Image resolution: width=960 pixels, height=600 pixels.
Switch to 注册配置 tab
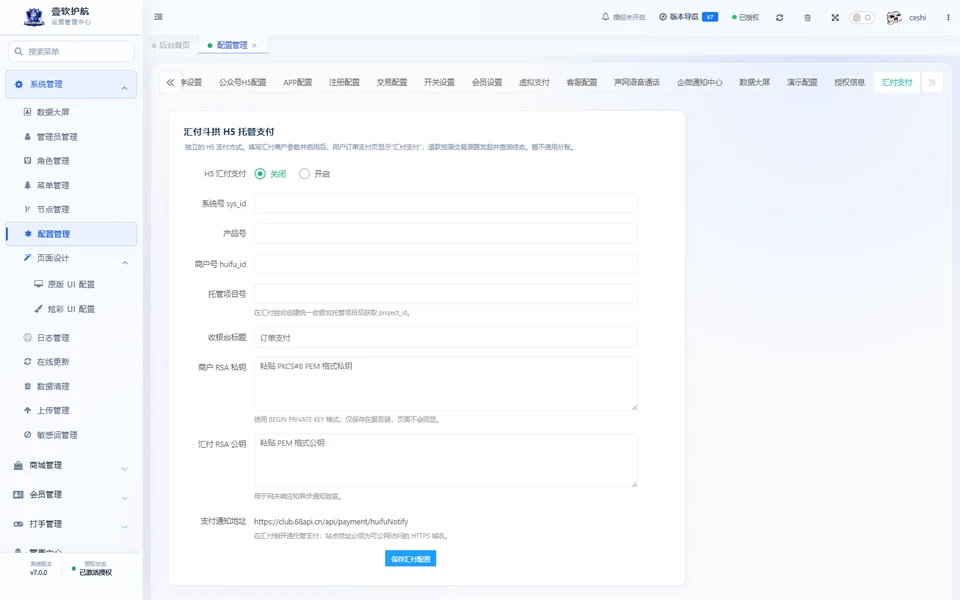[x=344, y=82]
